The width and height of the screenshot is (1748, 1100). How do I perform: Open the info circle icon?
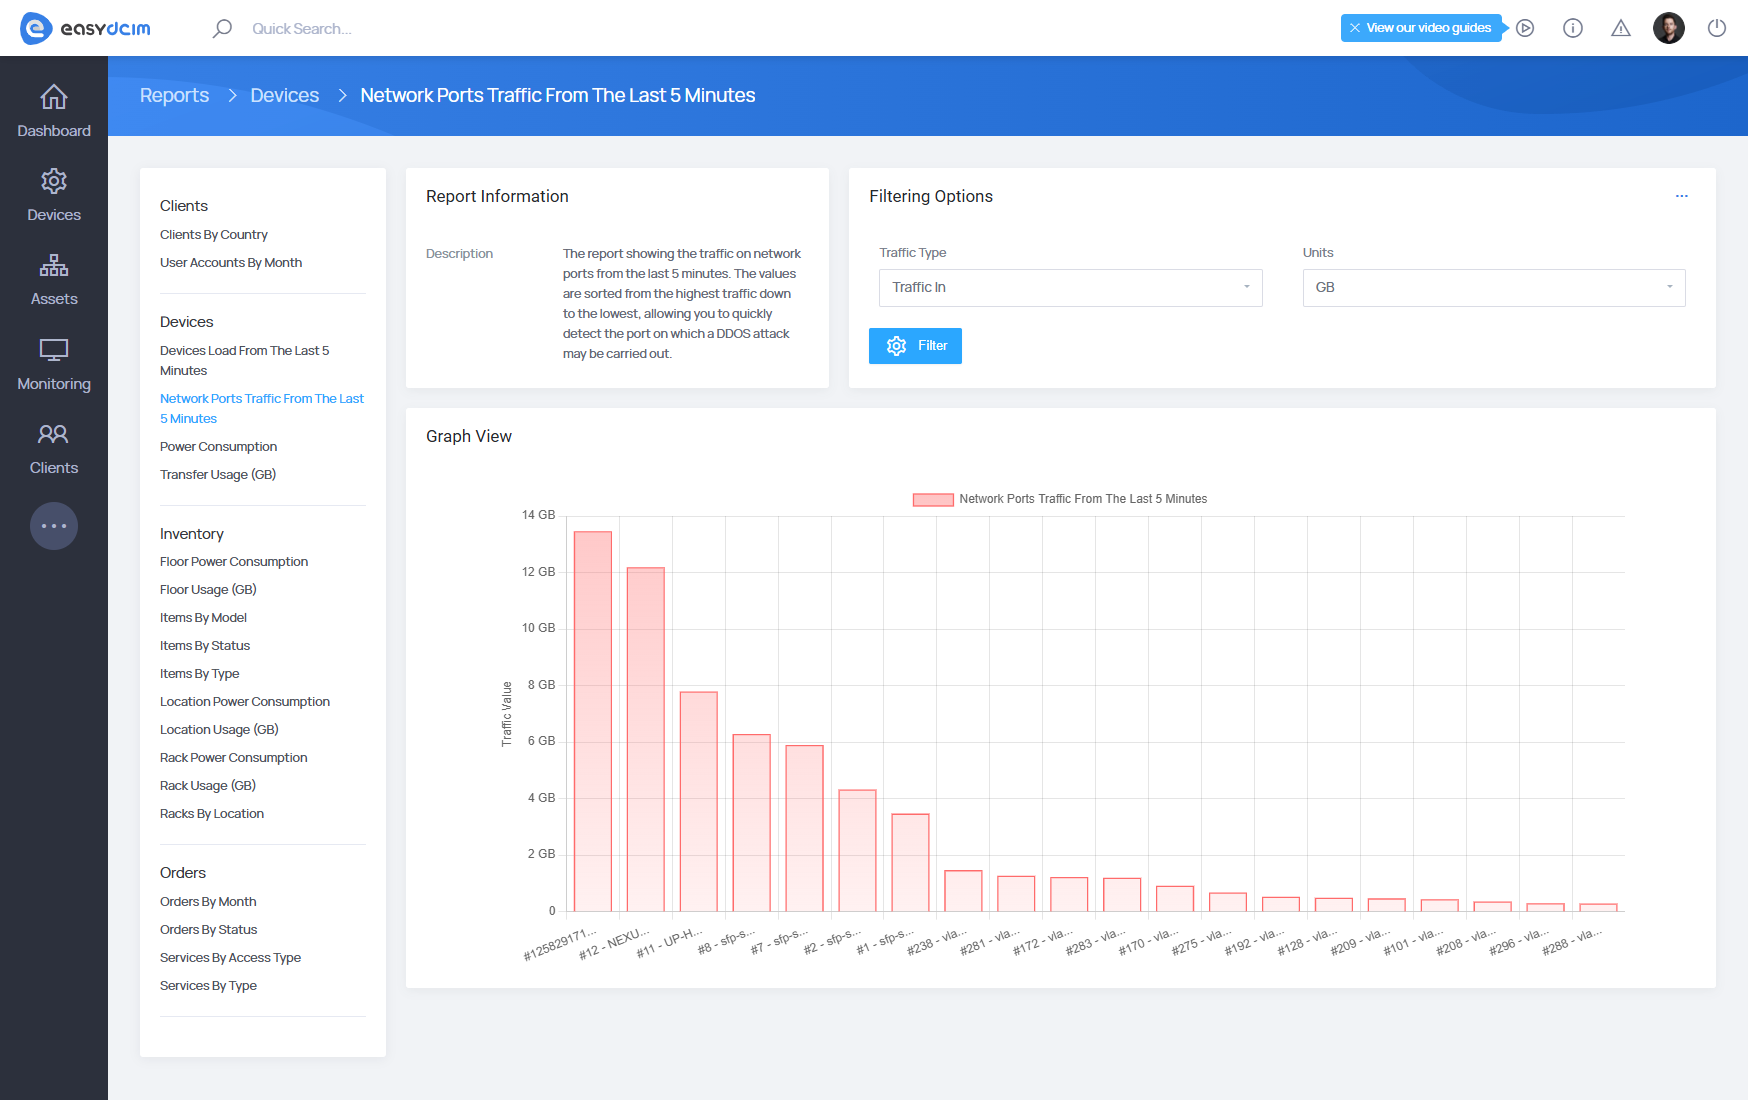tap(1573, 28)
